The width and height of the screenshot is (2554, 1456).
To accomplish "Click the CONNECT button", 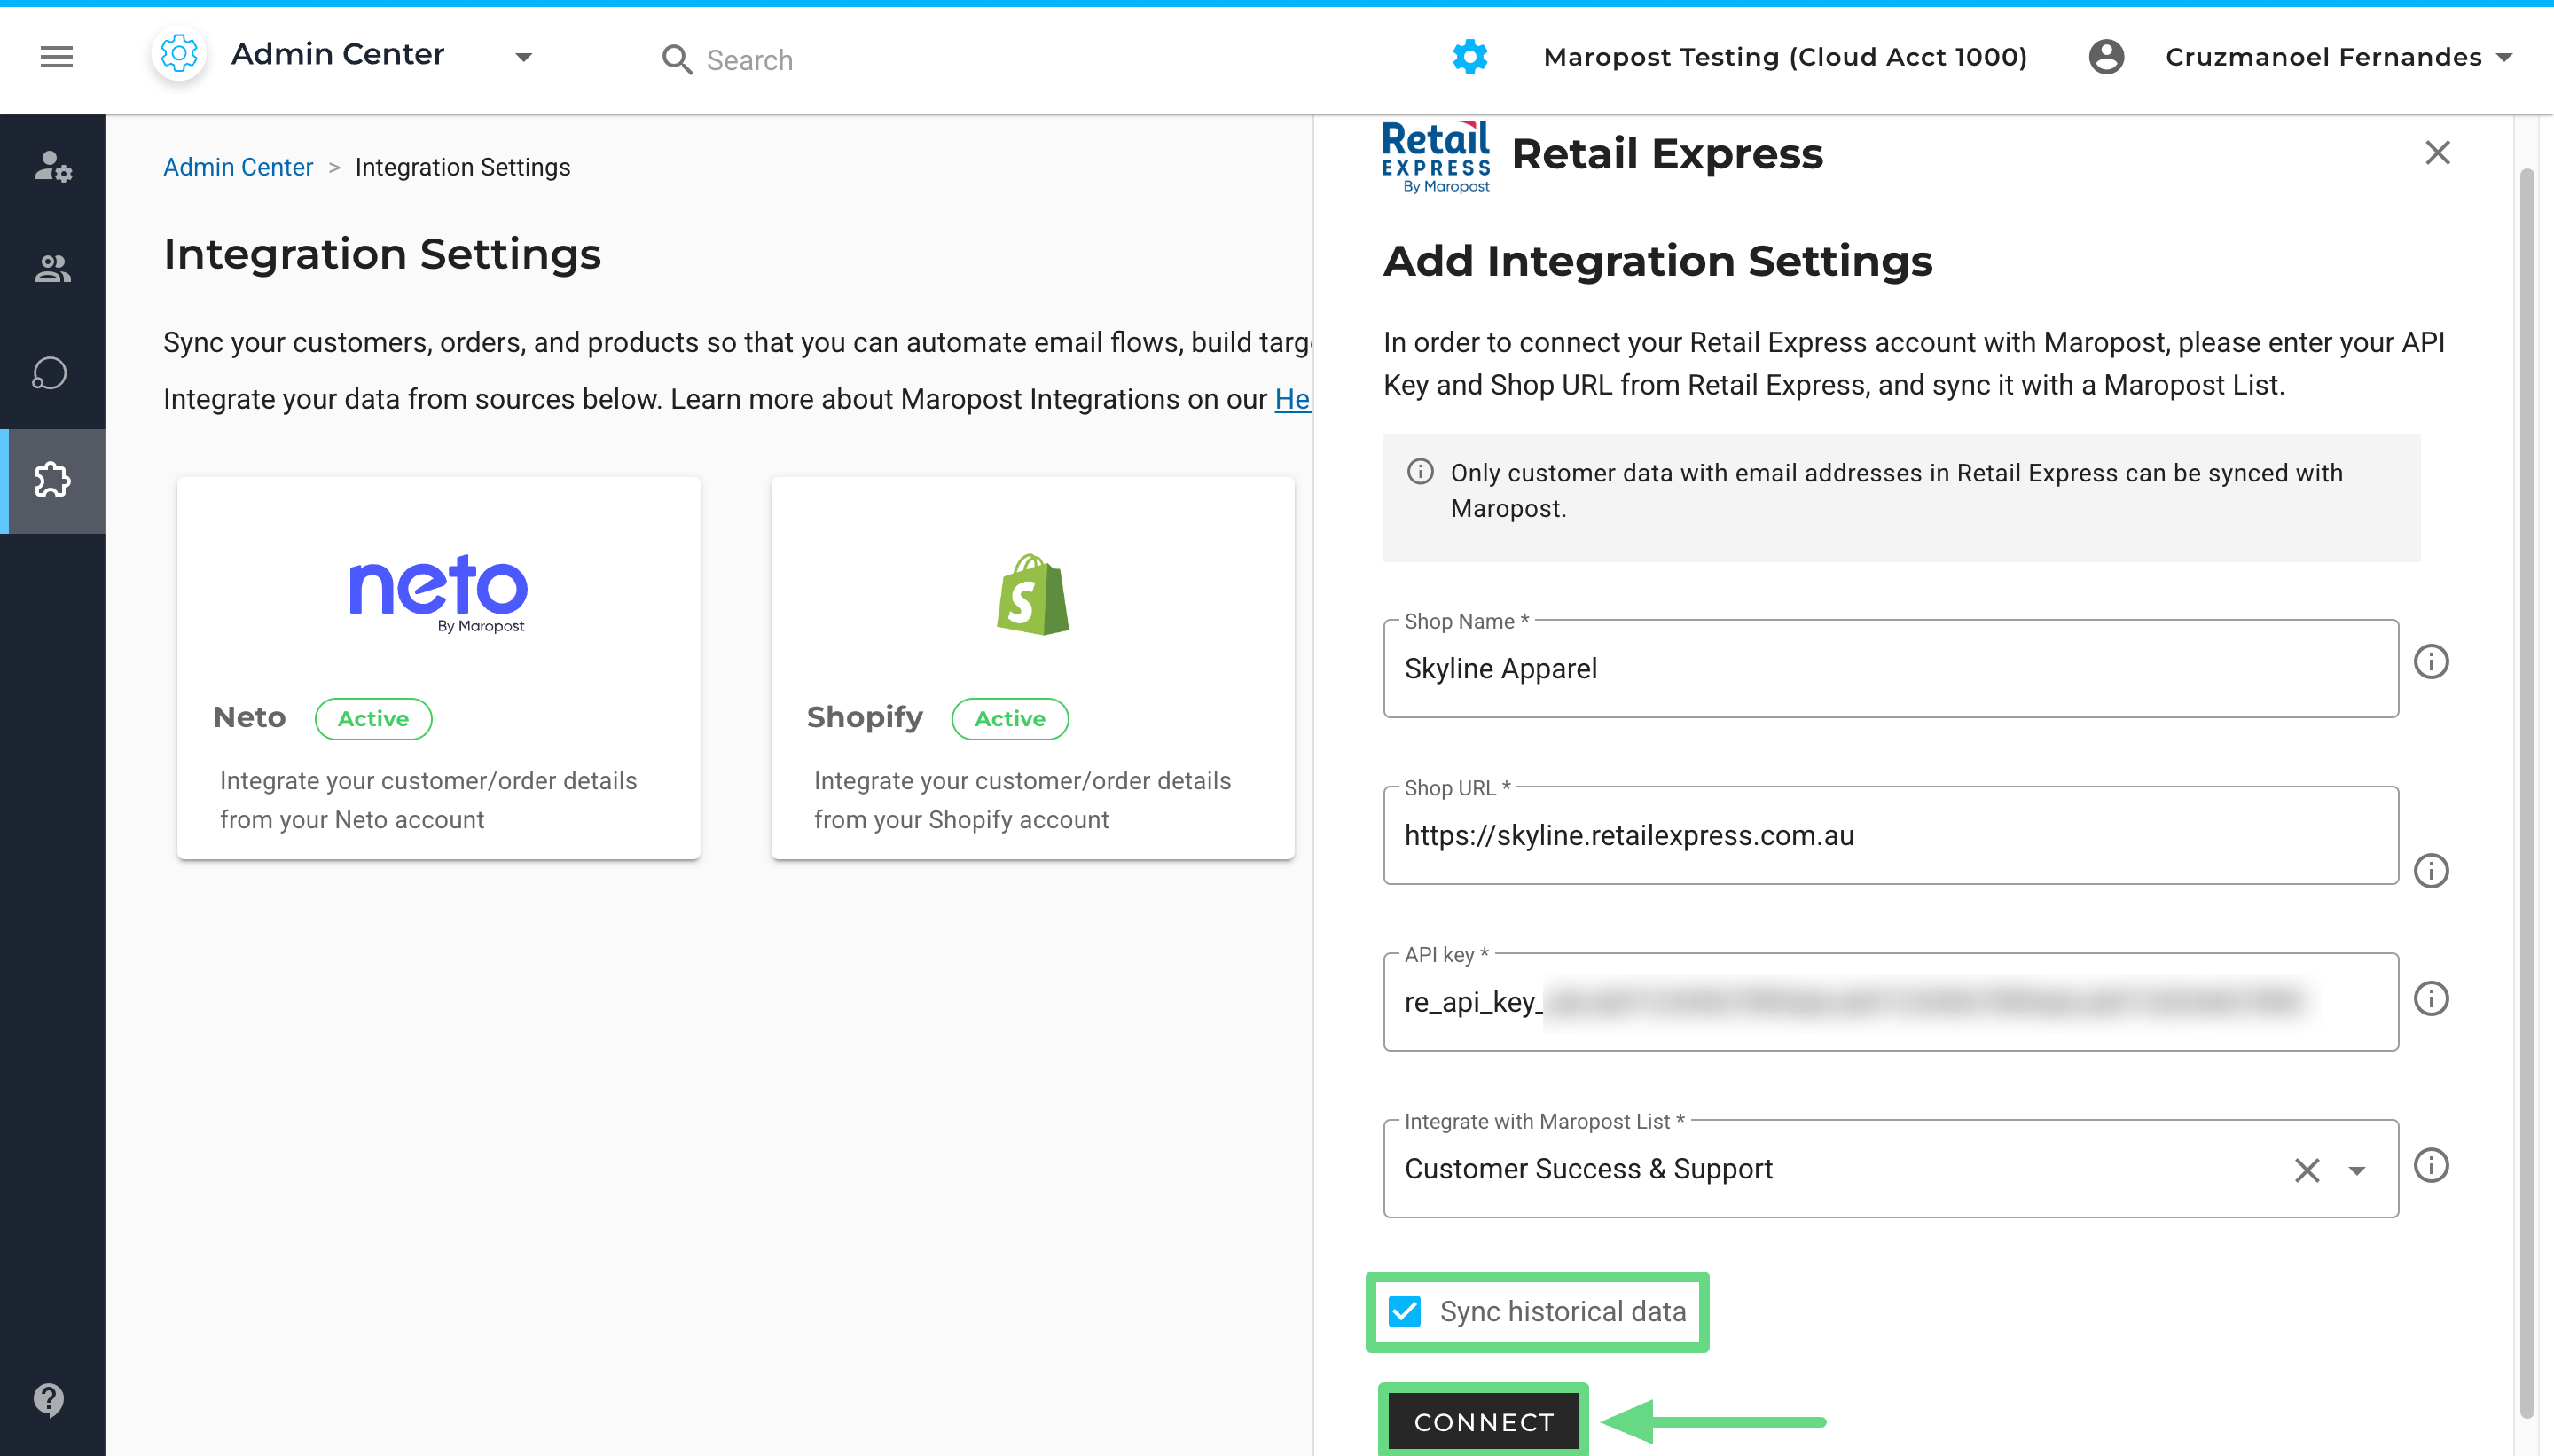I will 1484,1421.
